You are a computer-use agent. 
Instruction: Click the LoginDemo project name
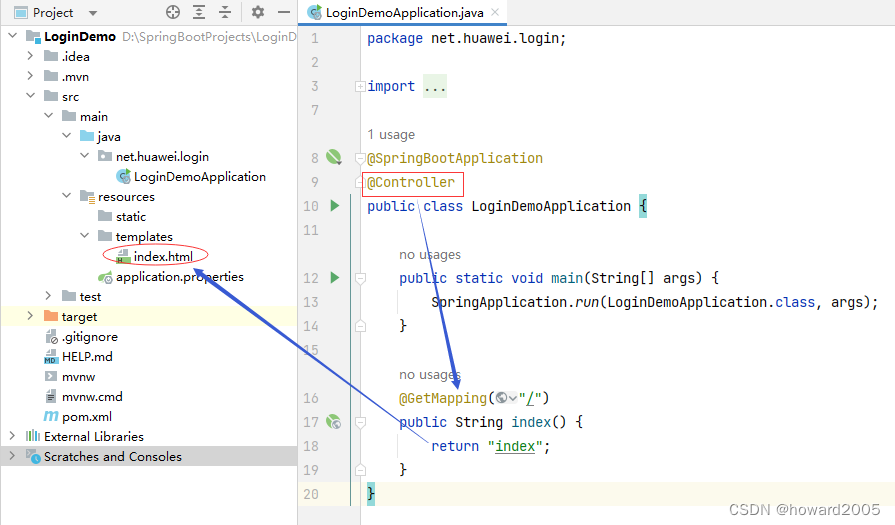pos(80,37)
